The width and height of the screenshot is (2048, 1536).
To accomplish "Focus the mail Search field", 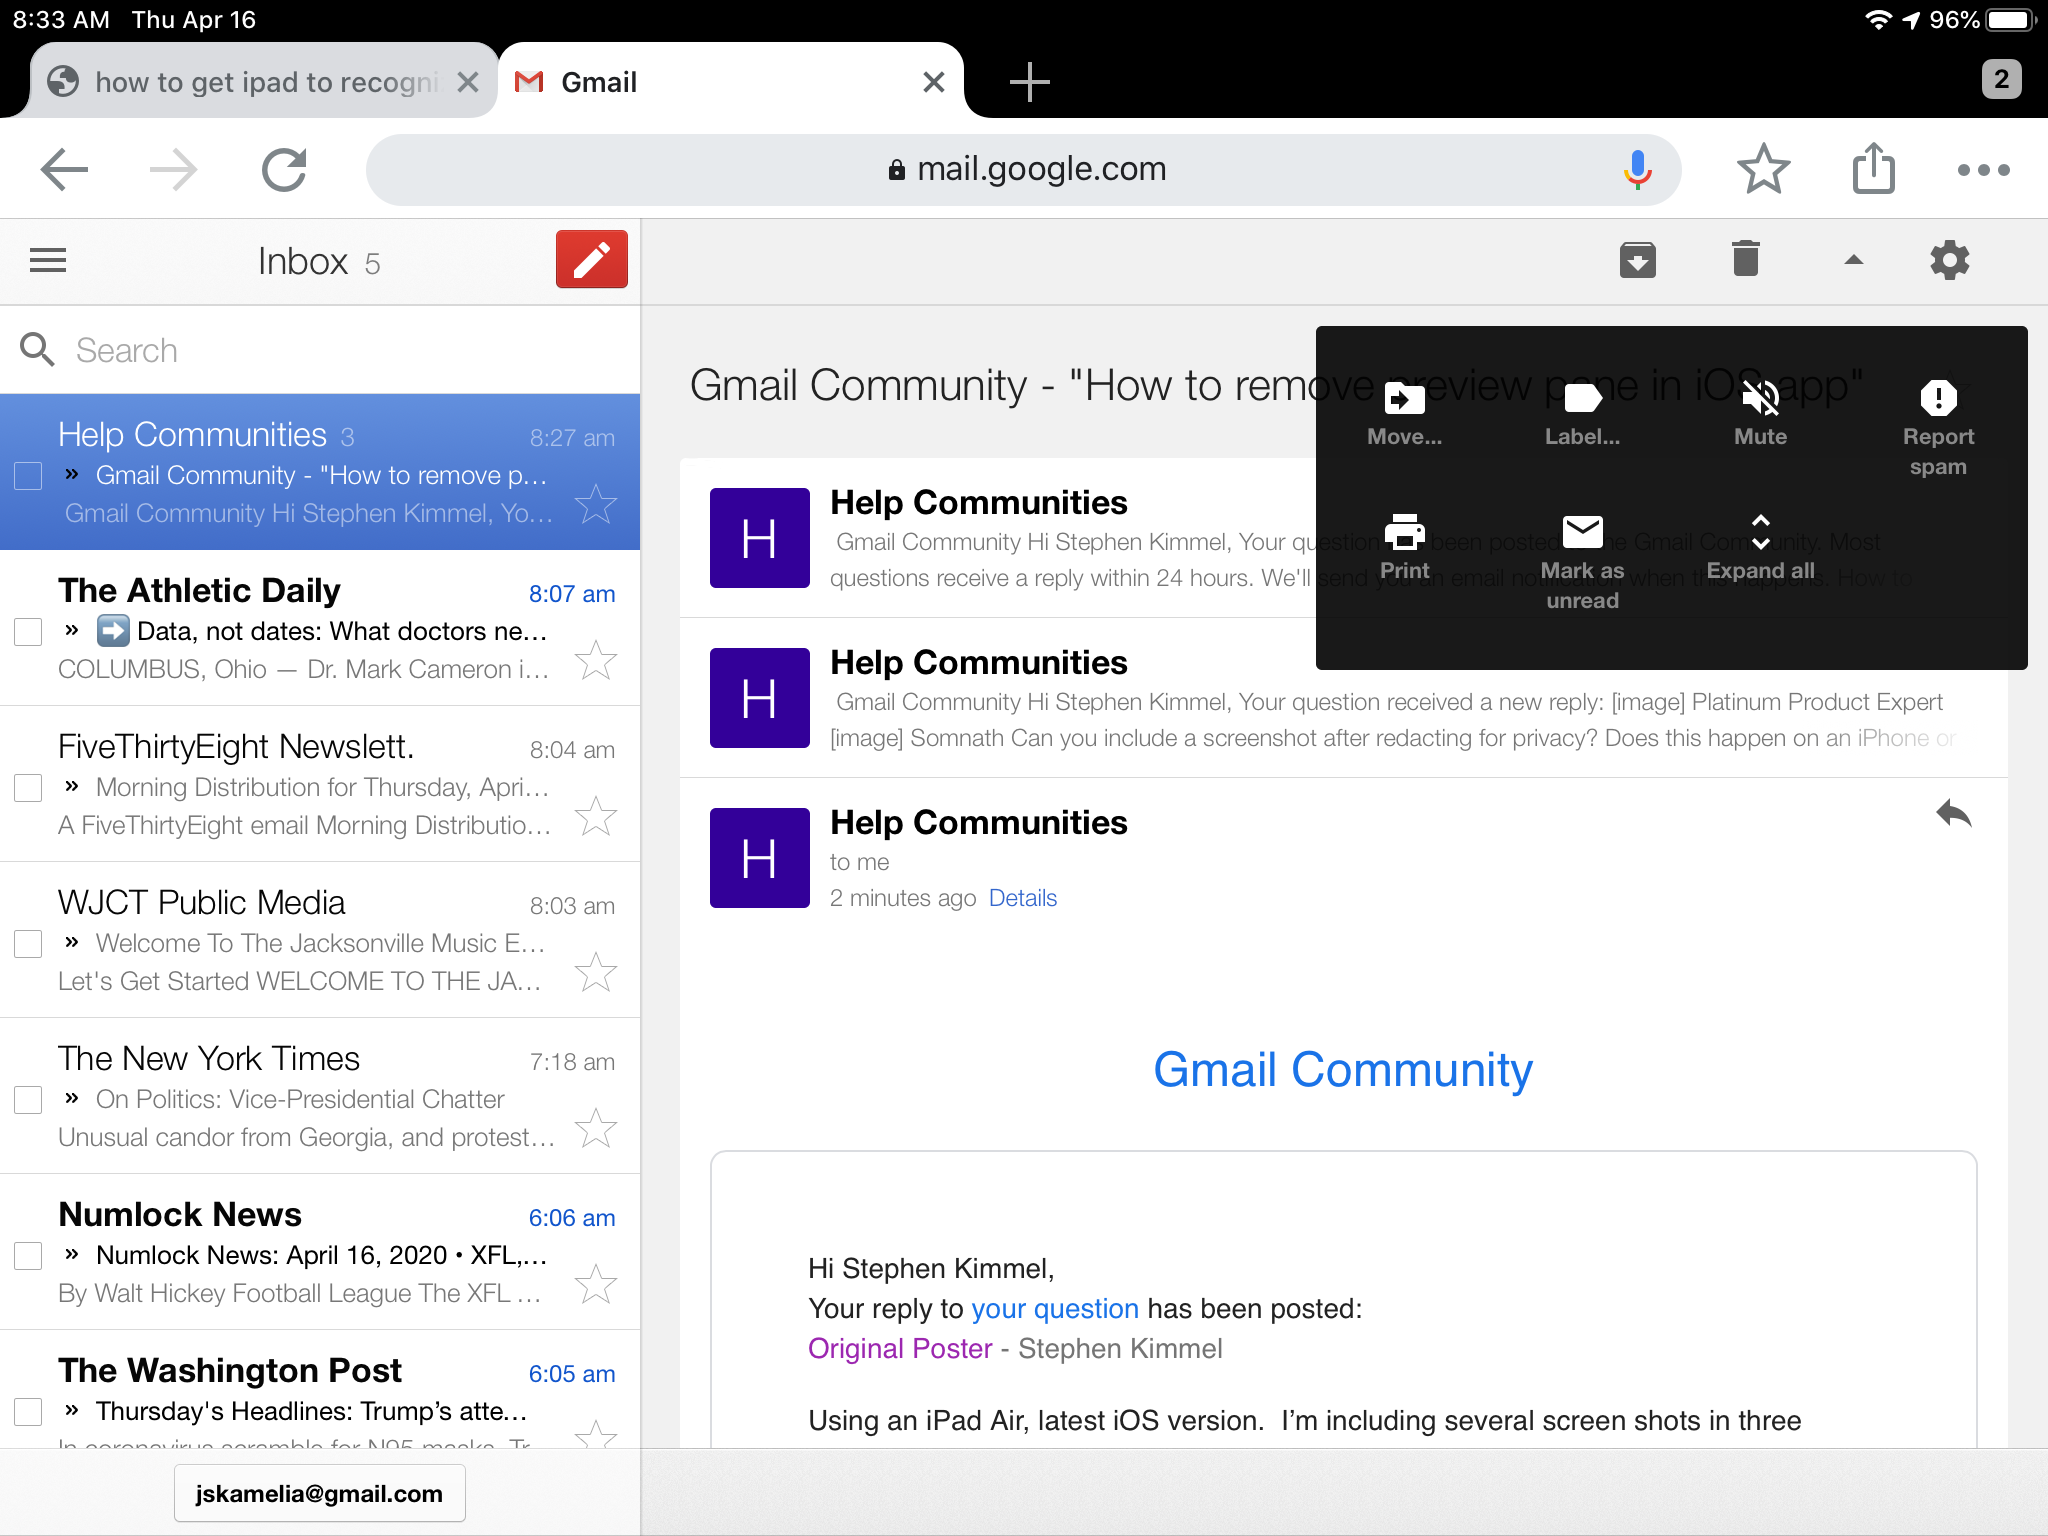I will pos(320,350).
